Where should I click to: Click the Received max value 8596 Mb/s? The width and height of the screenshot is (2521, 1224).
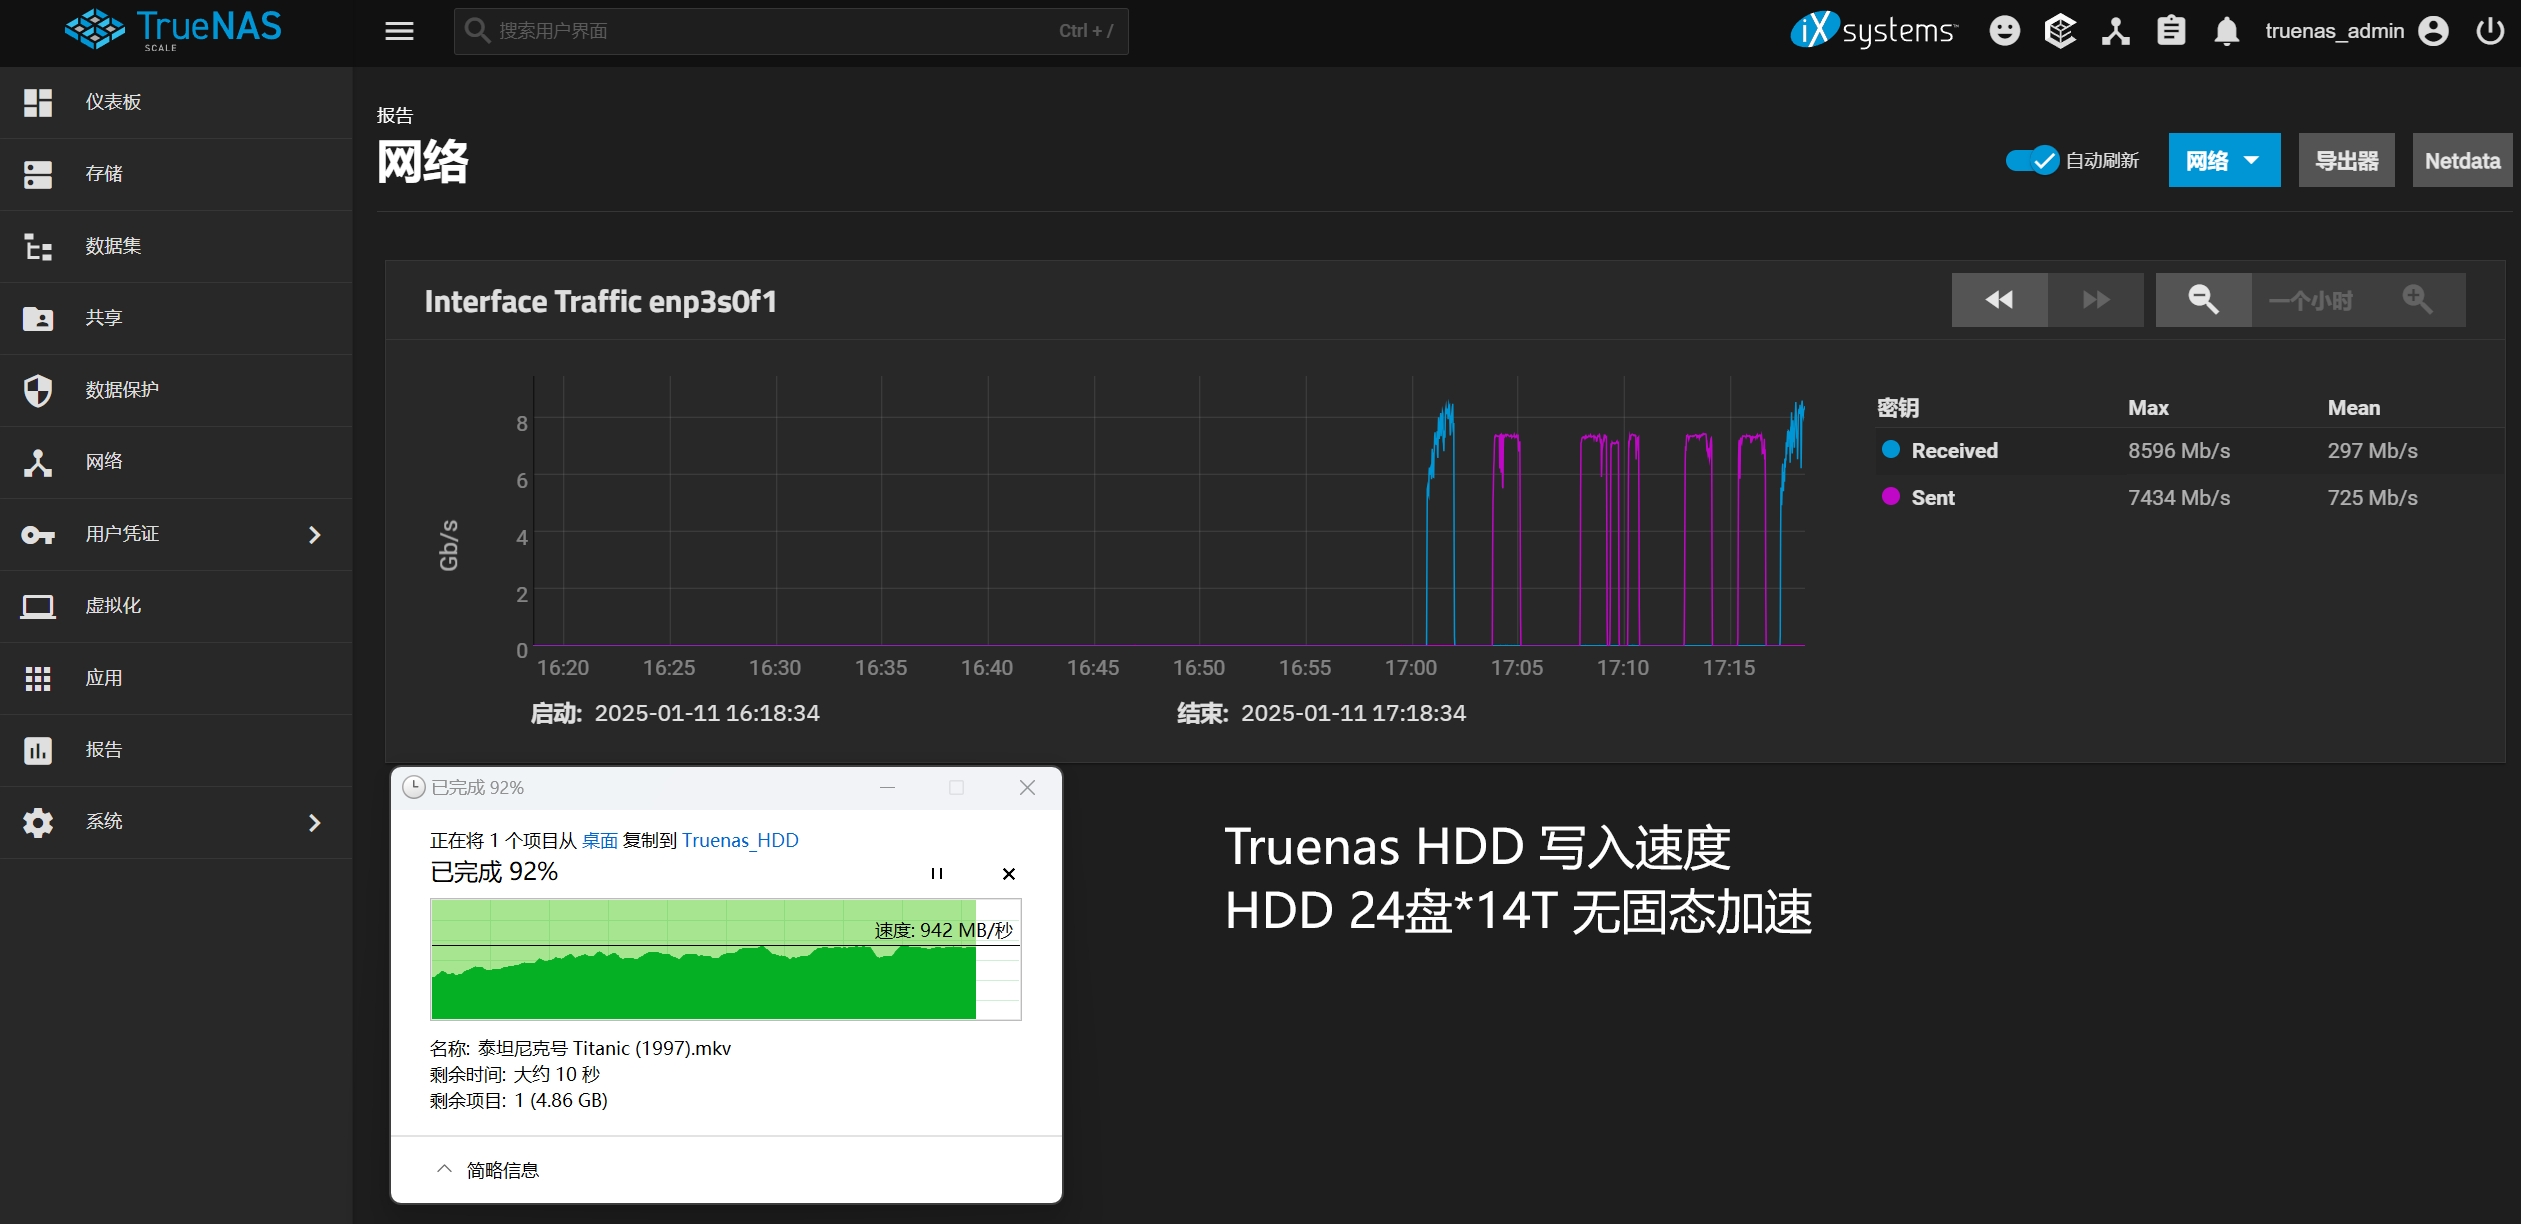pos(2178,451)
